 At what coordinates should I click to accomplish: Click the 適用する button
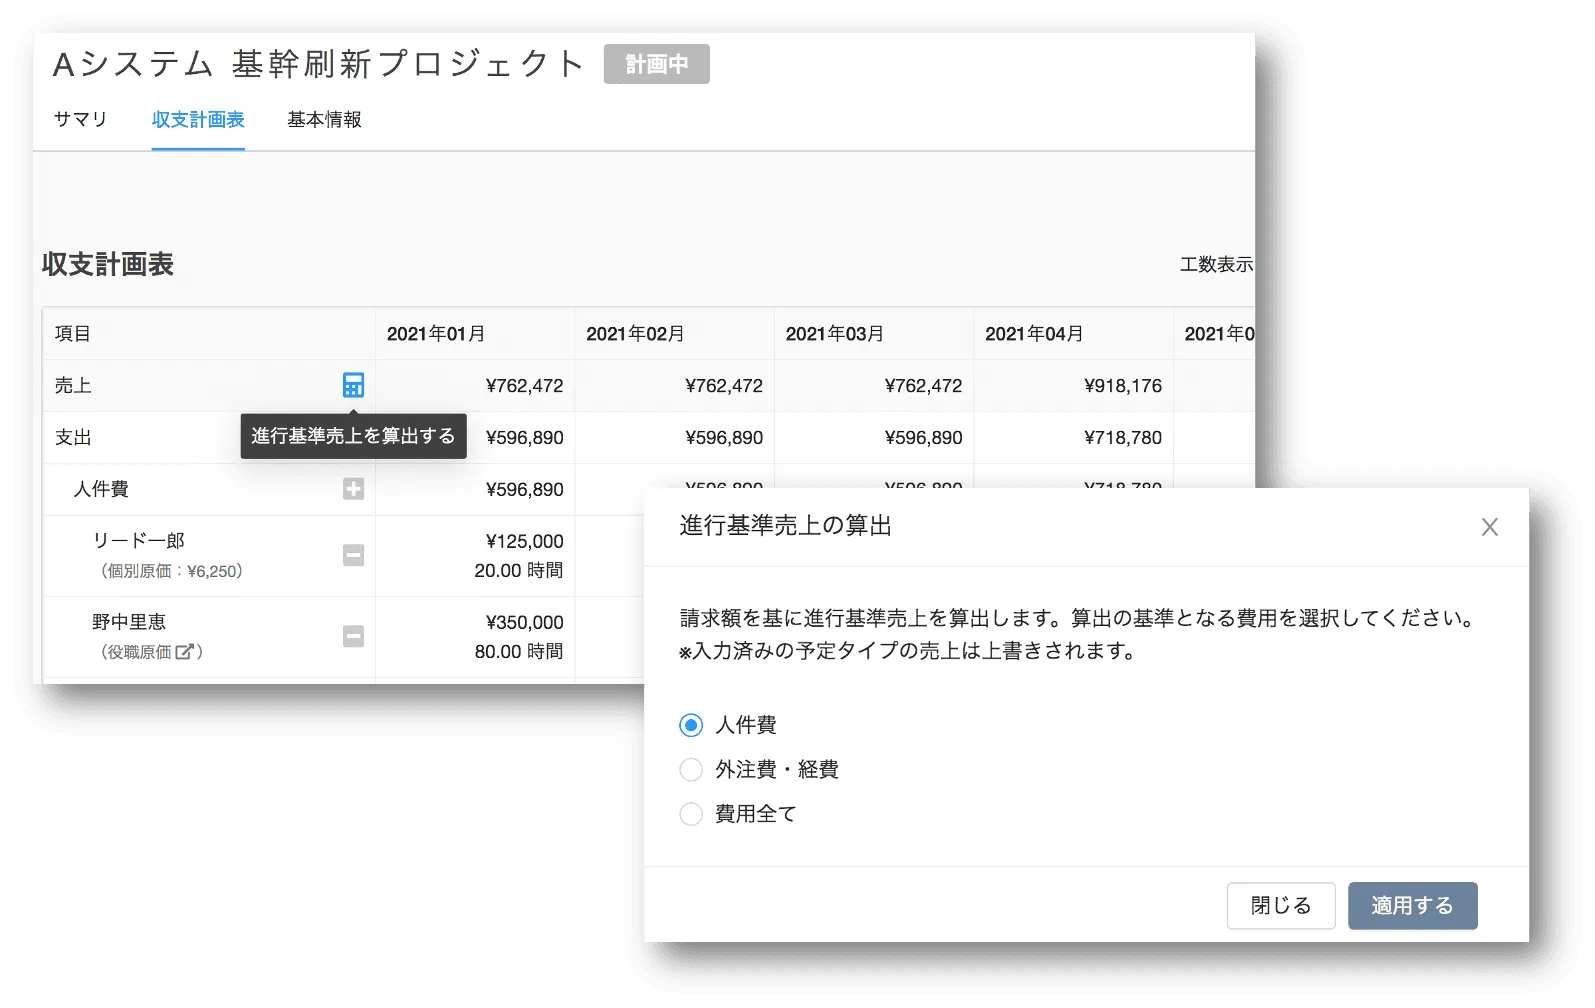point(1412,906)
